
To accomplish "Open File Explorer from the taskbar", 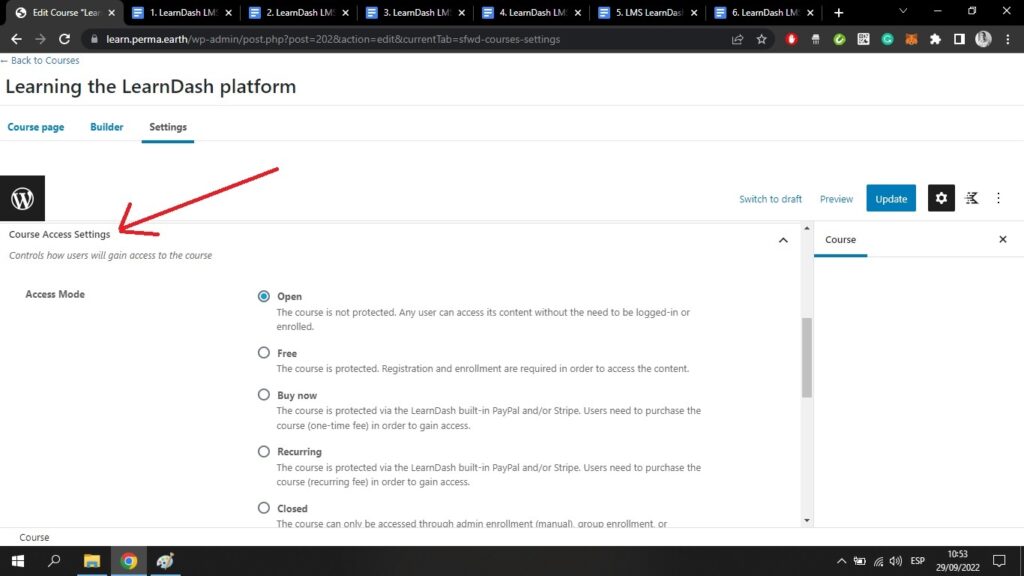I will pos(92,561).
